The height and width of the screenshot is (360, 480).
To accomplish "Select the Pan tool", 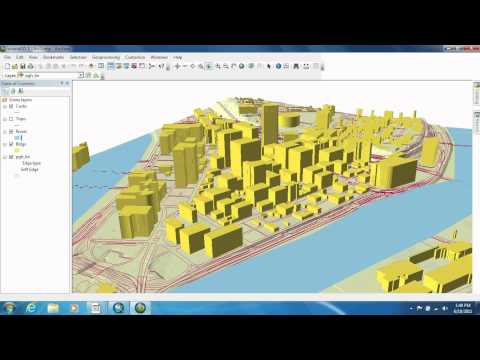I will coord(234,66).
